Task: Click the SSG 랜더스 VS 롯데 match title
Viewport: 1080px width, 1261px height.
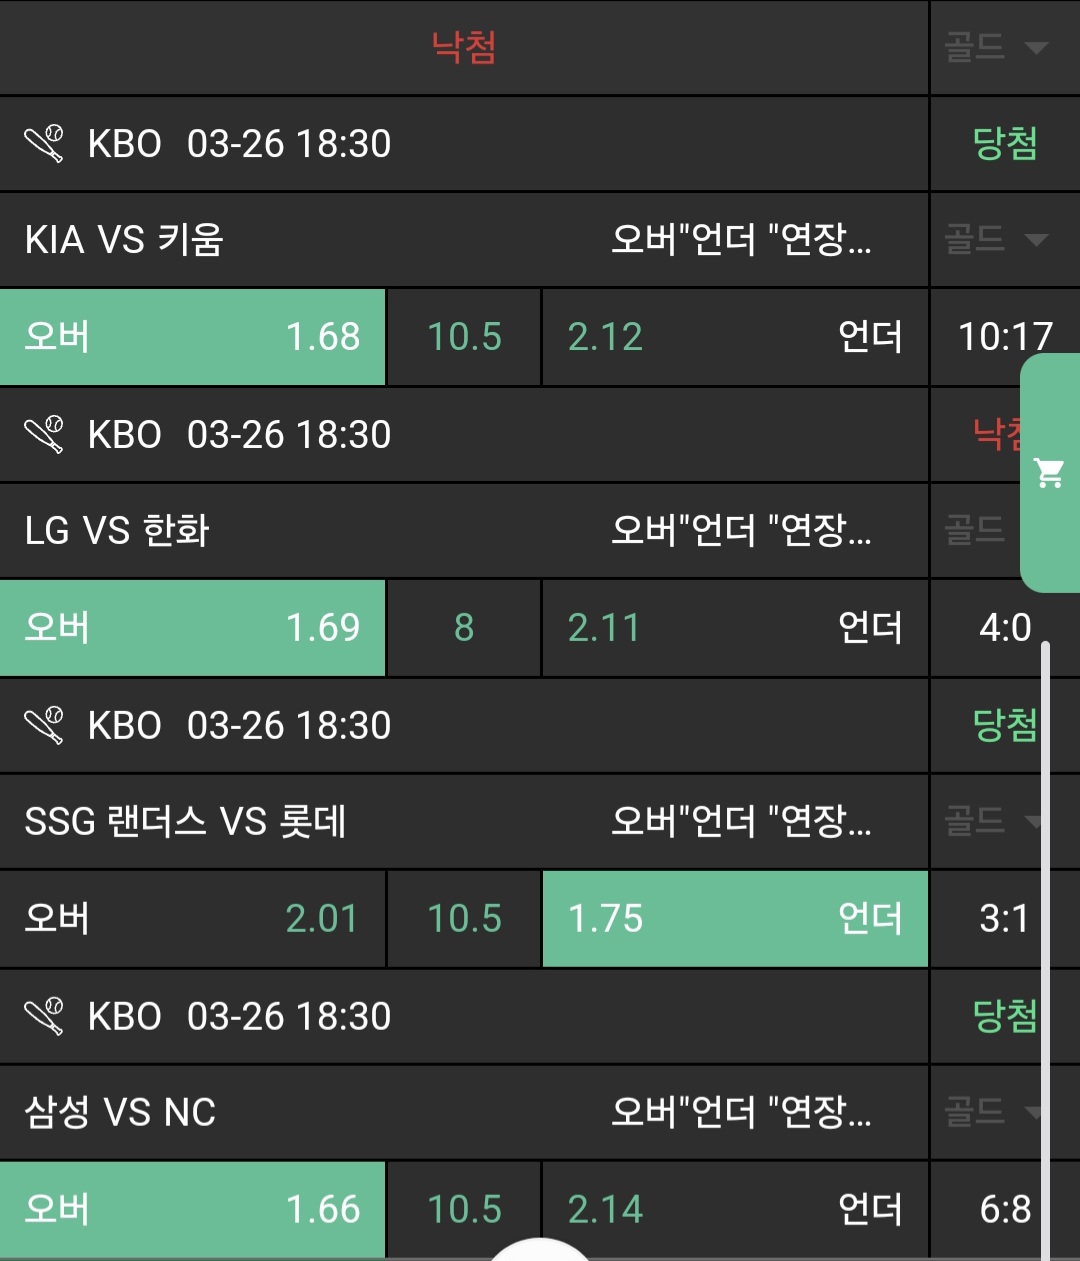Action: (x=185, y=822)
